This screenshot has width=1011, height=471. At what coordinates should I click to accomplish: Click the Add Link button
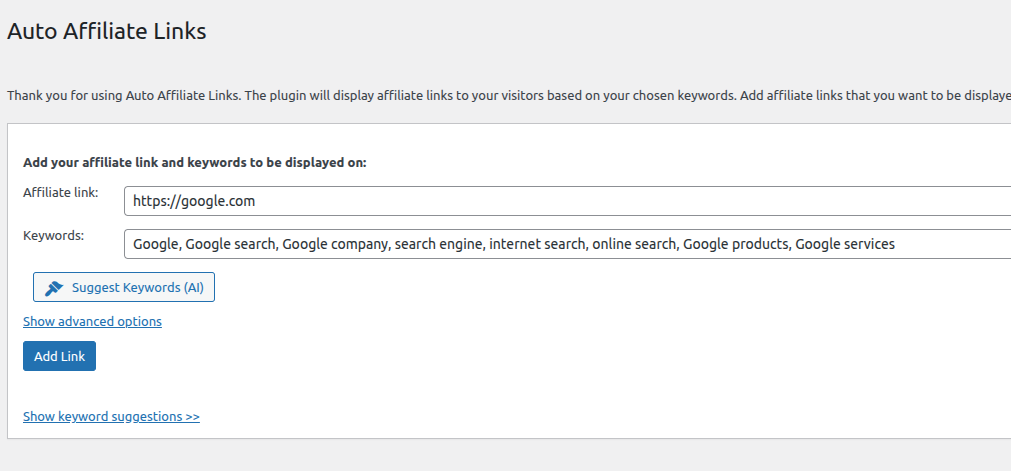pos(59,356)
